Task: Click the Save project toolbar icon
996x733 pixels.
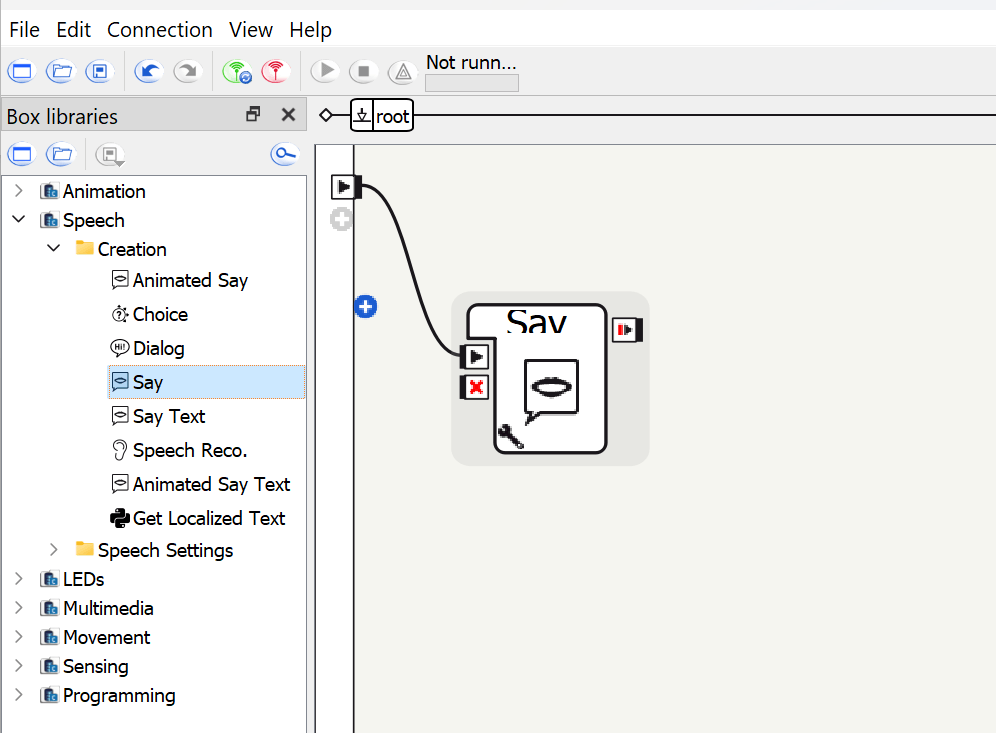Action: tap(98, 72)
